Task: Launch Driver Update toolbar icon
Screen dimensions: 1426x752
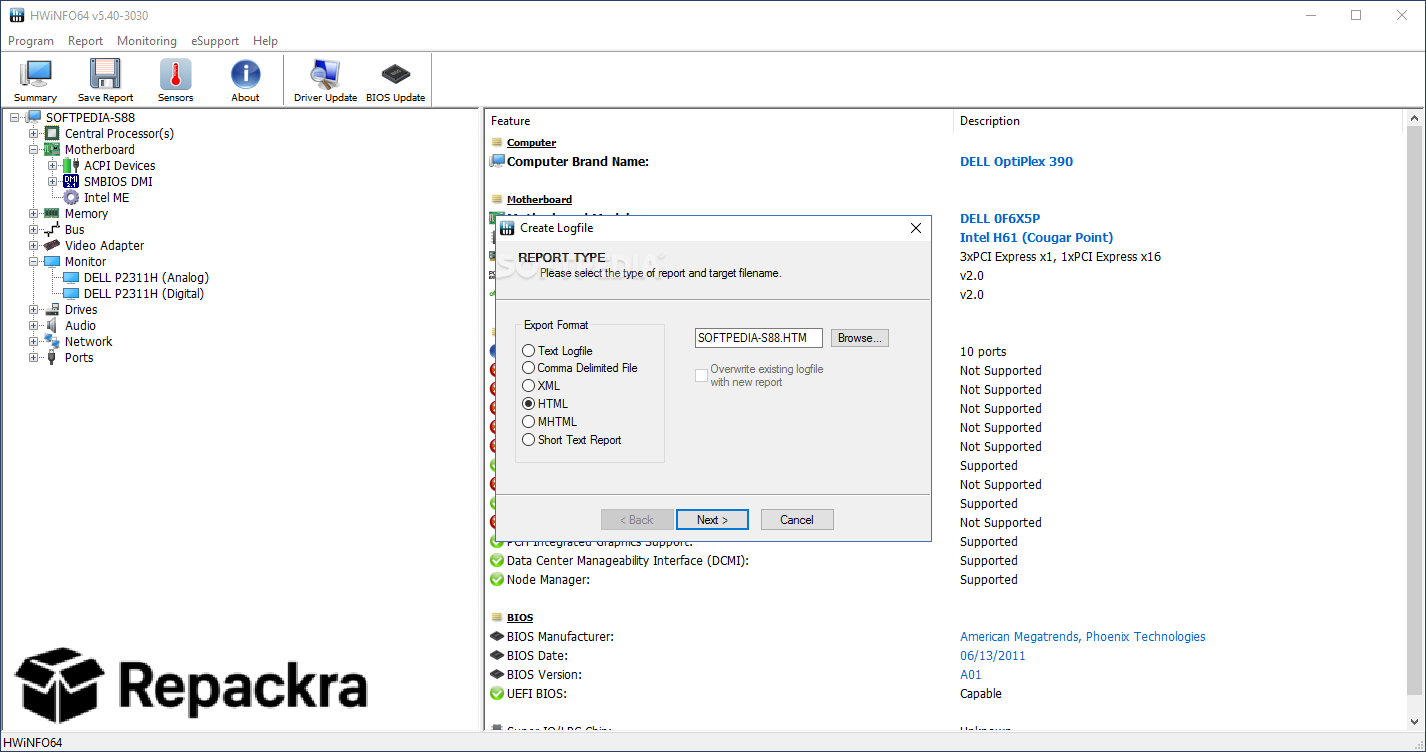Action: pyautogui.click(x=325, y=74)
